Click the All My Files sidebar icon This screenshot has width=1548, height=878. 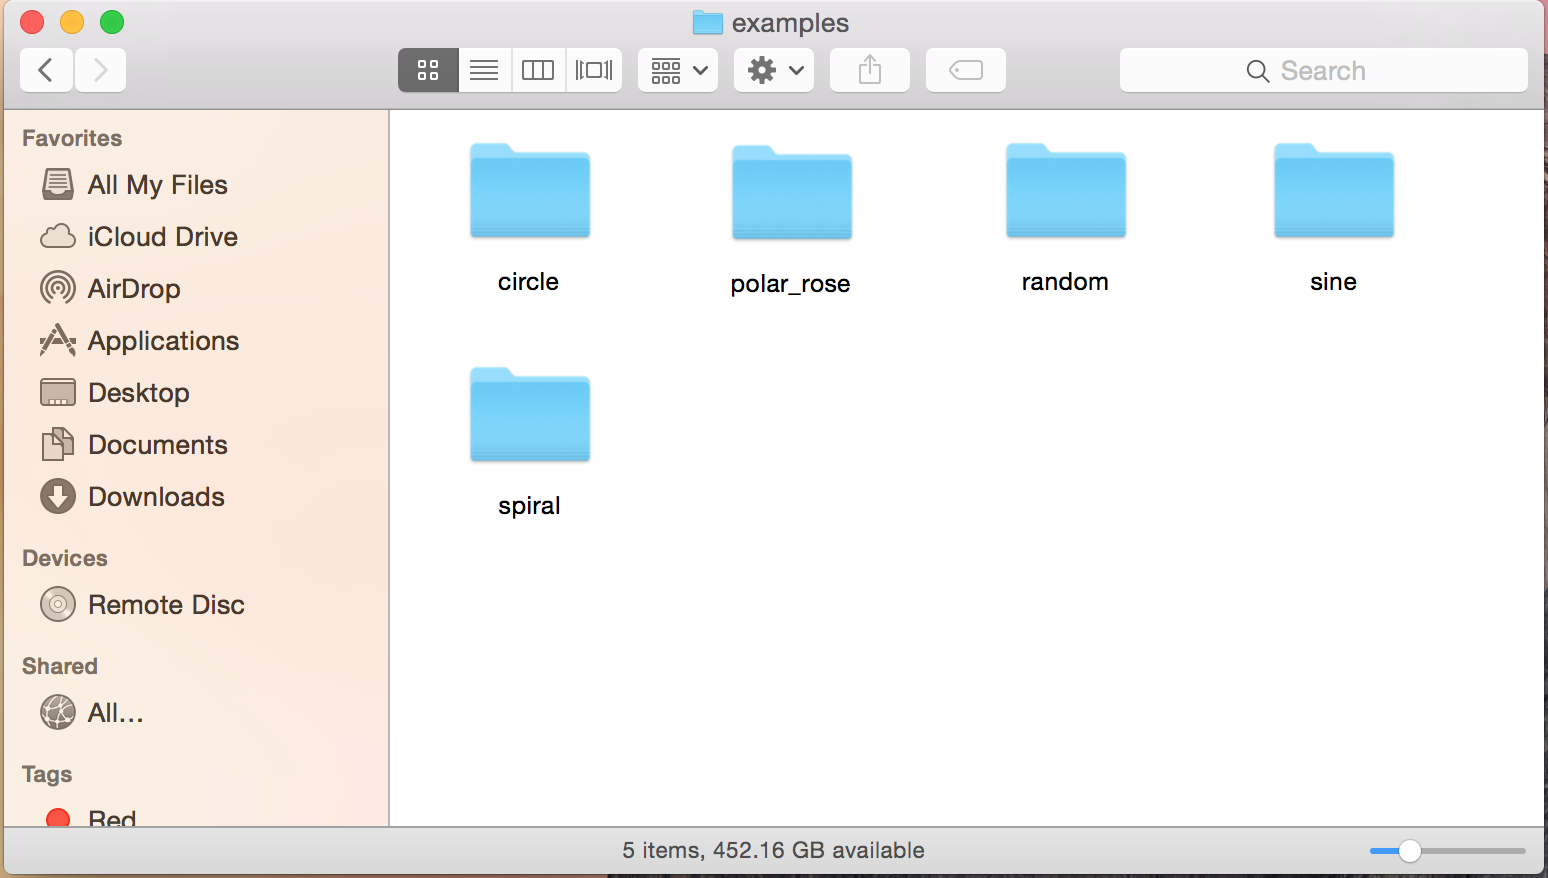(58, 184)
